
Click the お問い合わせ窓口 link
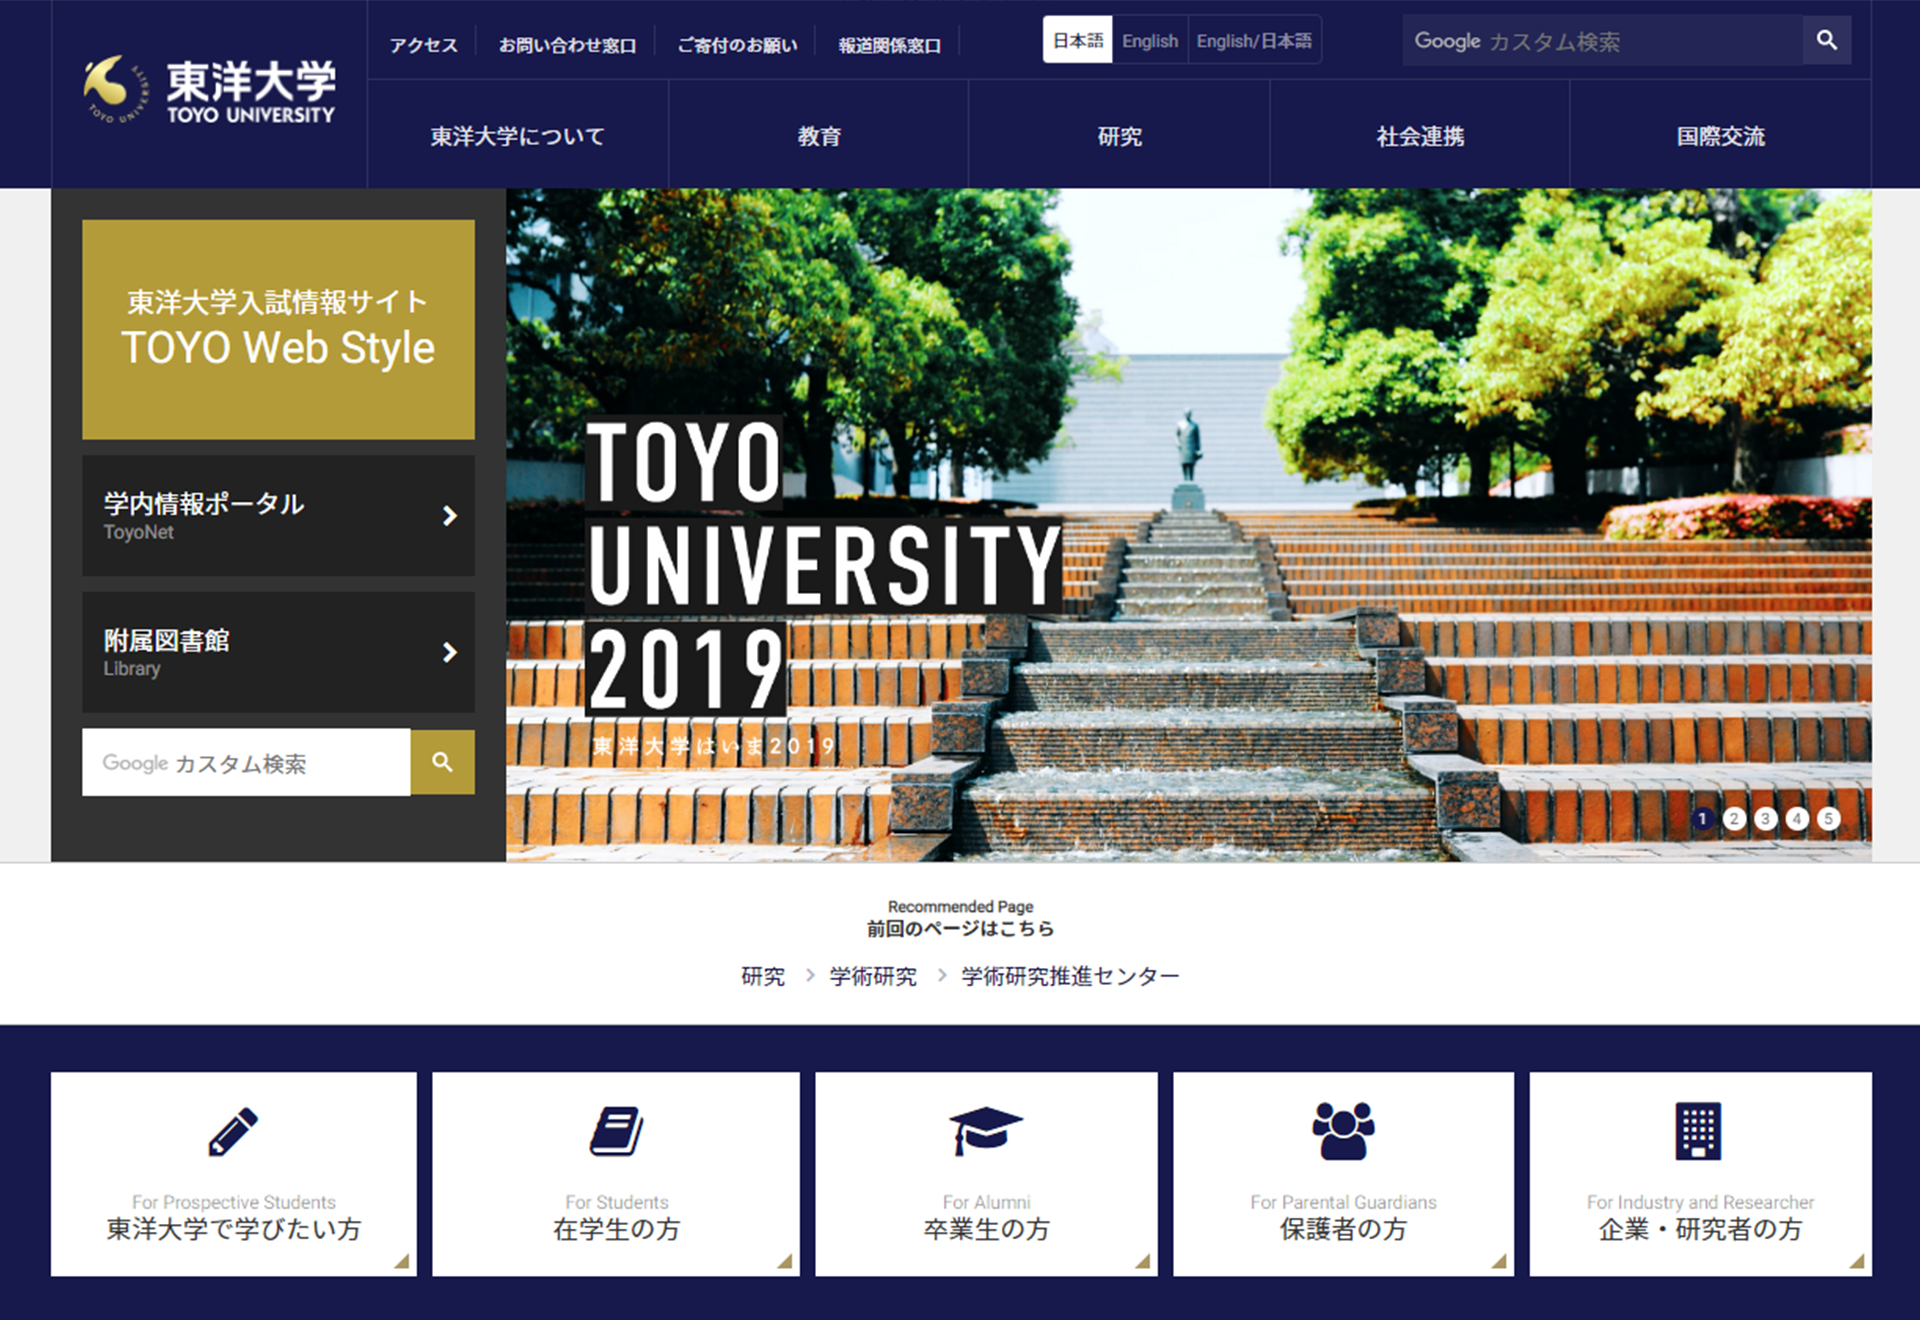tap(567, 45)
